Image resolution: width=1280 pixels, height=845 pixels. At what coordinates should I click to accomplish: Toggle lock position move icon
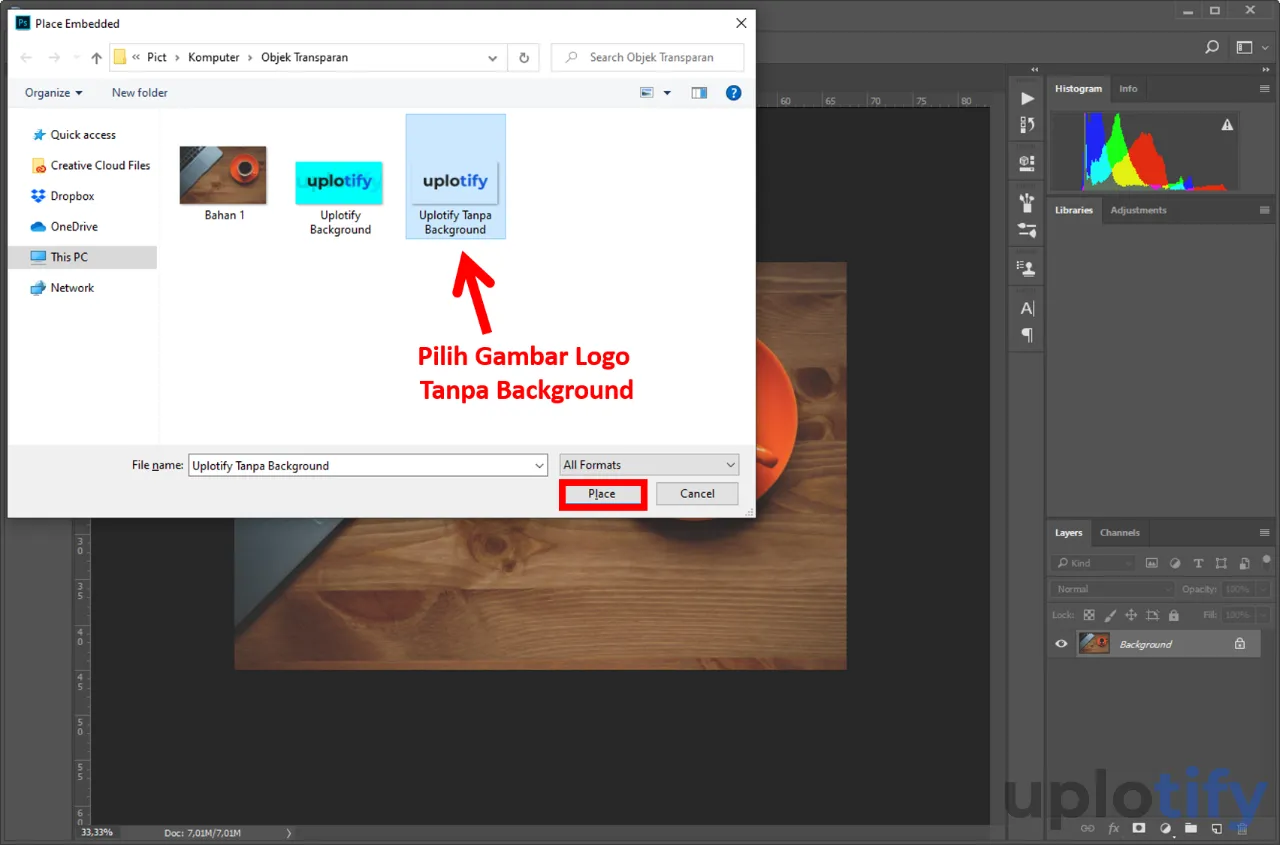click(x=1131, y=615)
